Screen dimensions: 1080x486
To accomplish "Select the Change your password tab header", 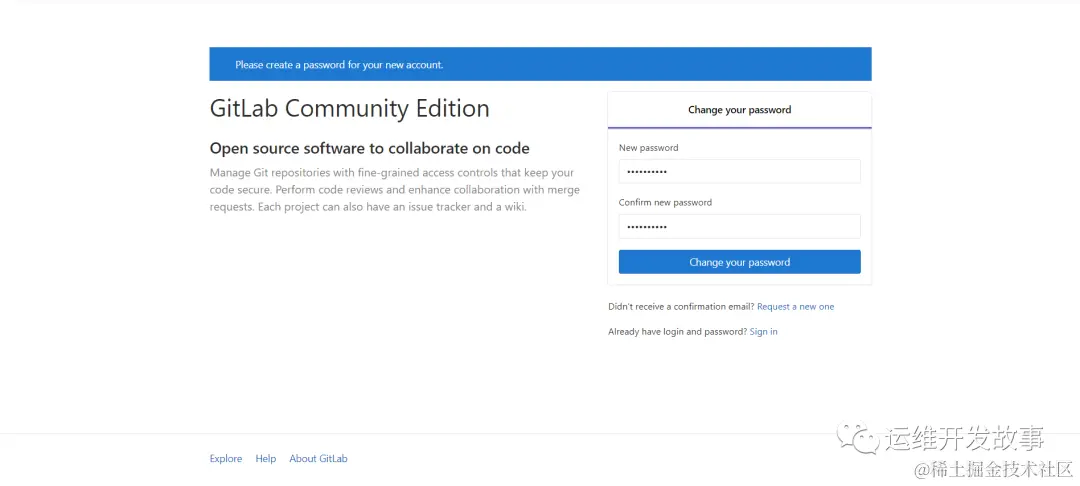I will [x=739, y=110].
